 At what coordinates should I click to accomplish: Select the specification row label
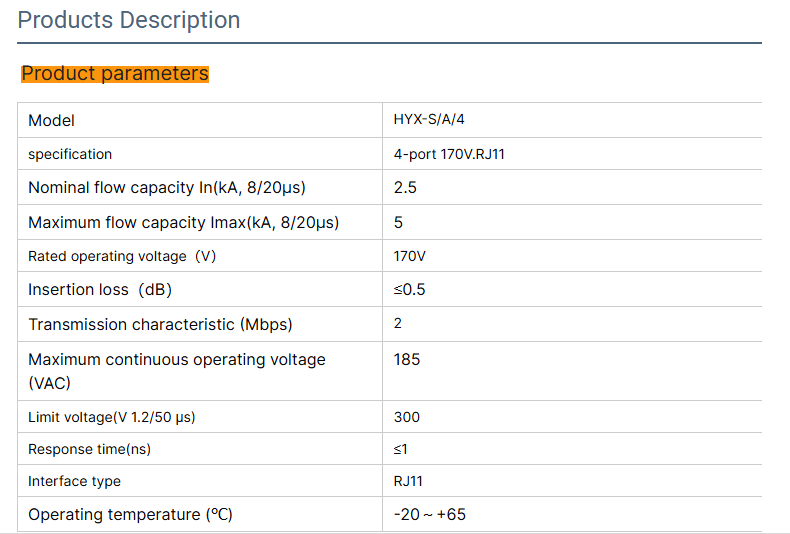click(70, 154)
